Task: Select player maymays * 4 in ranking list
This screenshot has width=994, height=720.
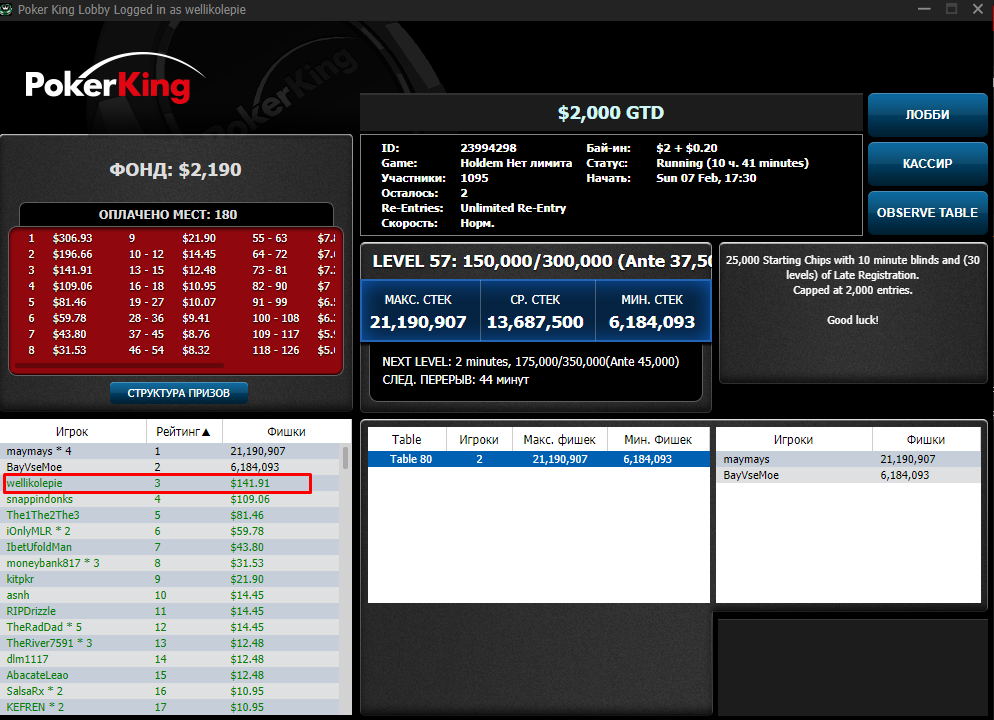Action: (170, 451)
